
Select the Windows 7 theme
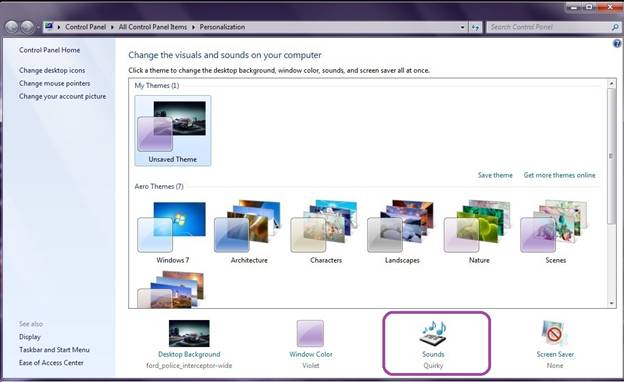click(172, 233)
